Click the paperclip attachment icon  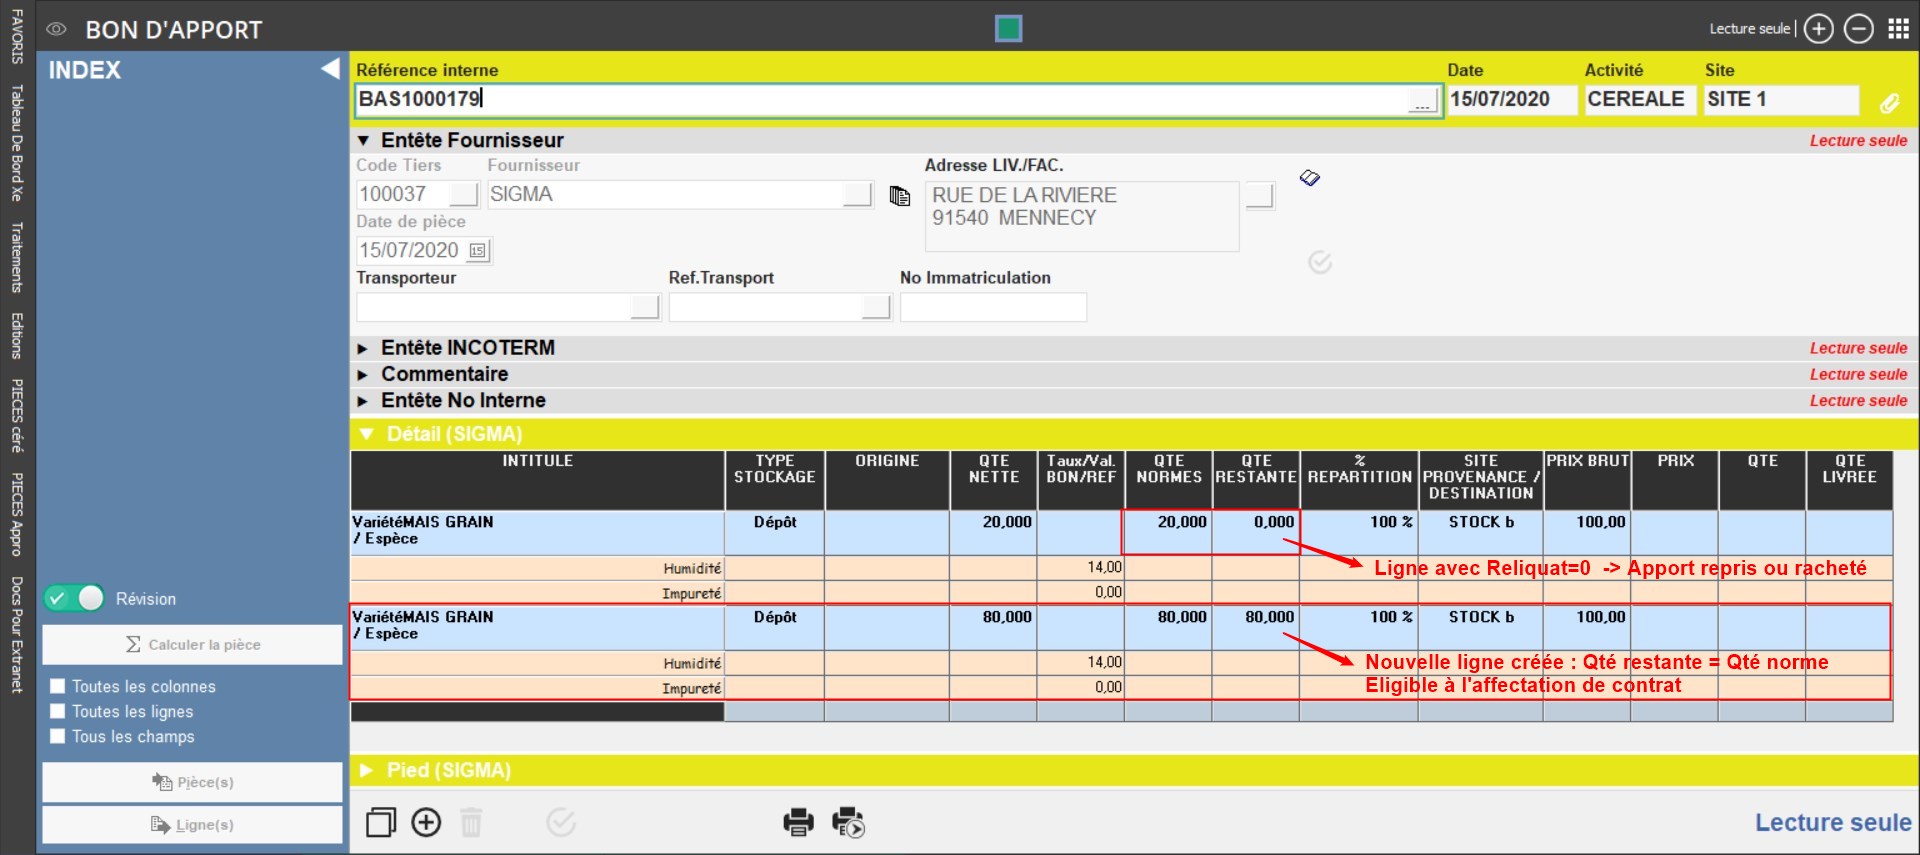pos(1889,103)
